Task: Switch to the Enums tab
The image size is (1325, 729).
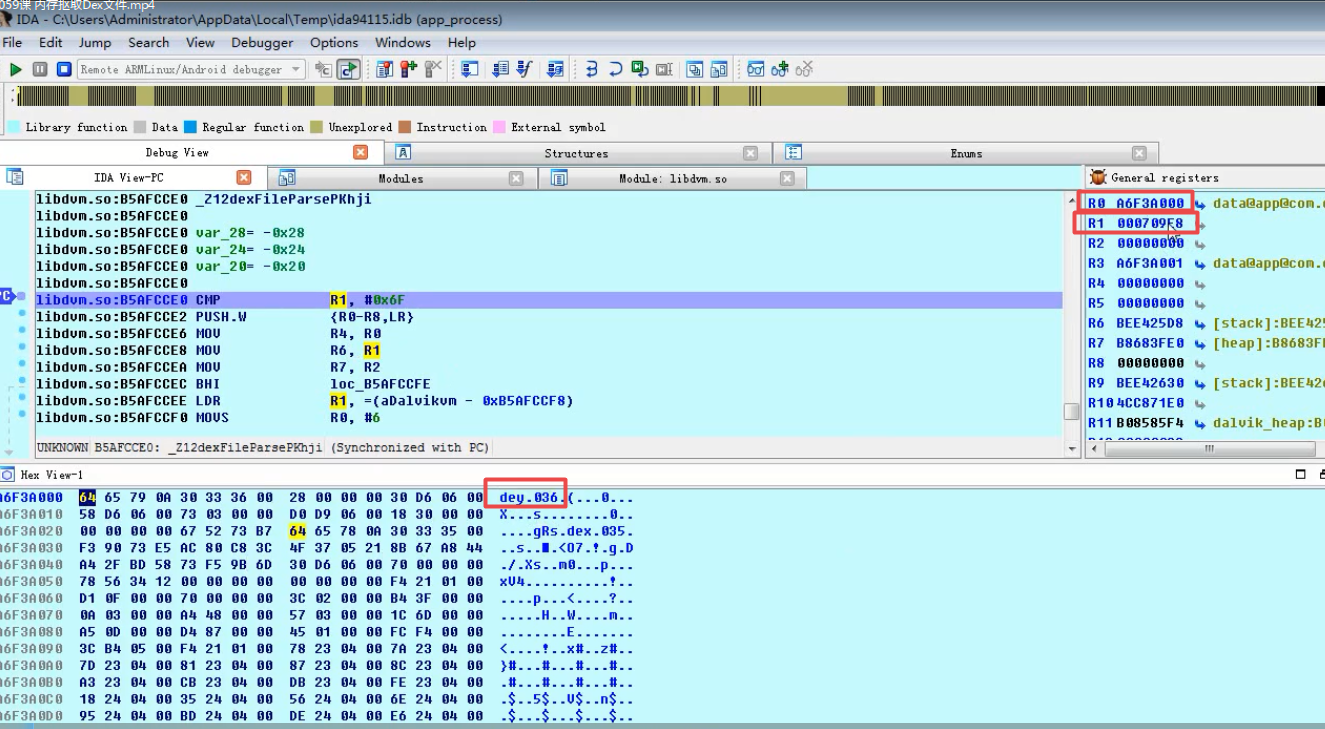Action: (x=966, y=153)
